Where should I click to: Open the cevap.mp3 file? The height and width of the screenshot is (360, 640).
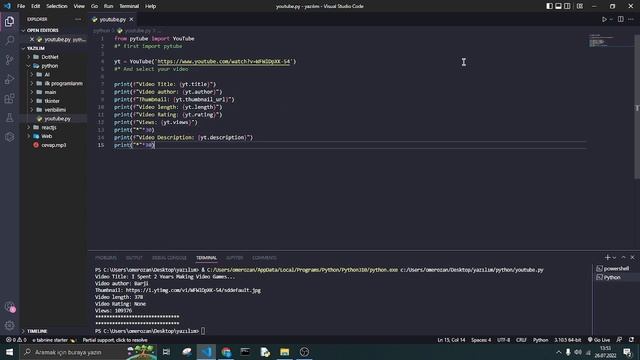53,145
